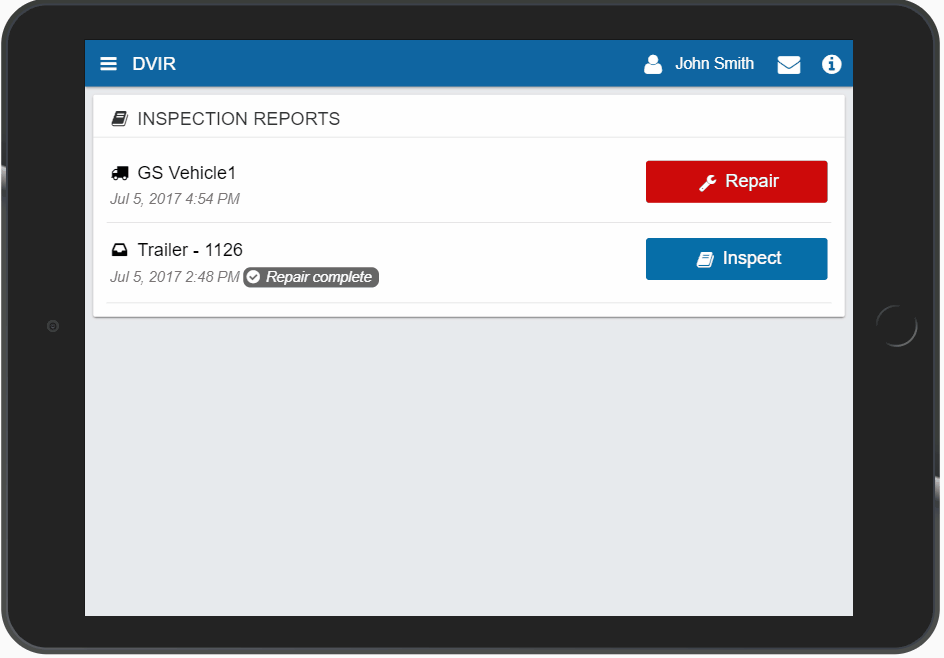Click the Jul 5, 2017 2:48 PM timestamp
The width and height of the screenshot is (944, 658).
pos(175,277)
